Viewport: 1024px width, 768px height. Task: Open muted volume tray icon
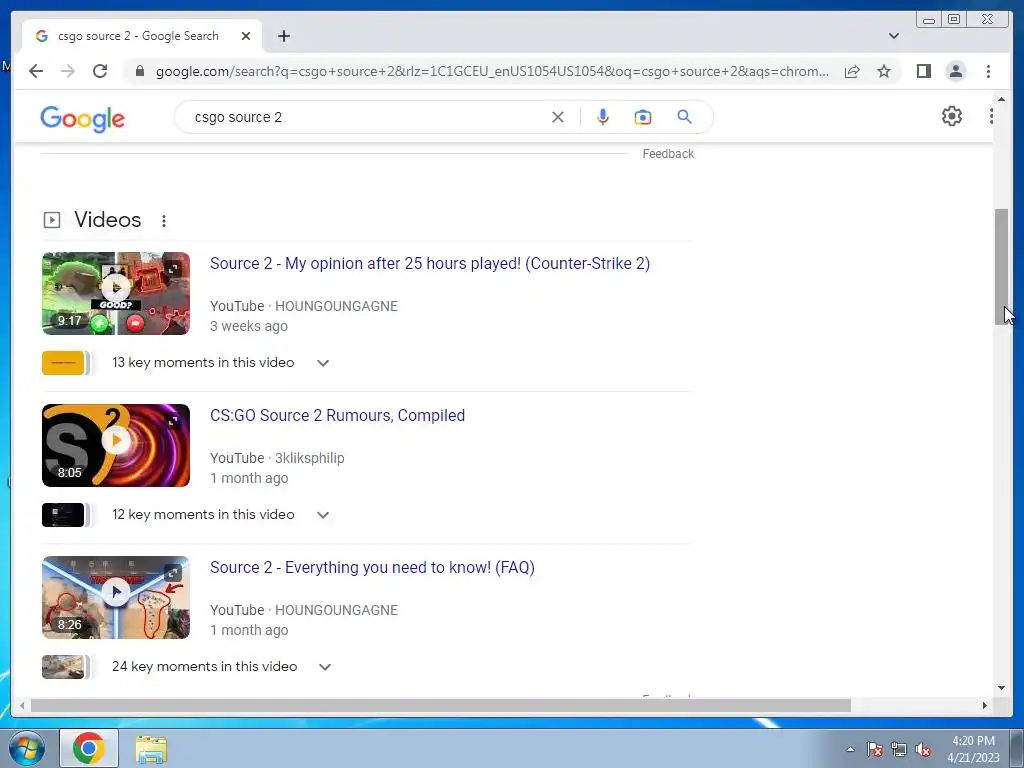pyautogui.click(x=923, y=749)
